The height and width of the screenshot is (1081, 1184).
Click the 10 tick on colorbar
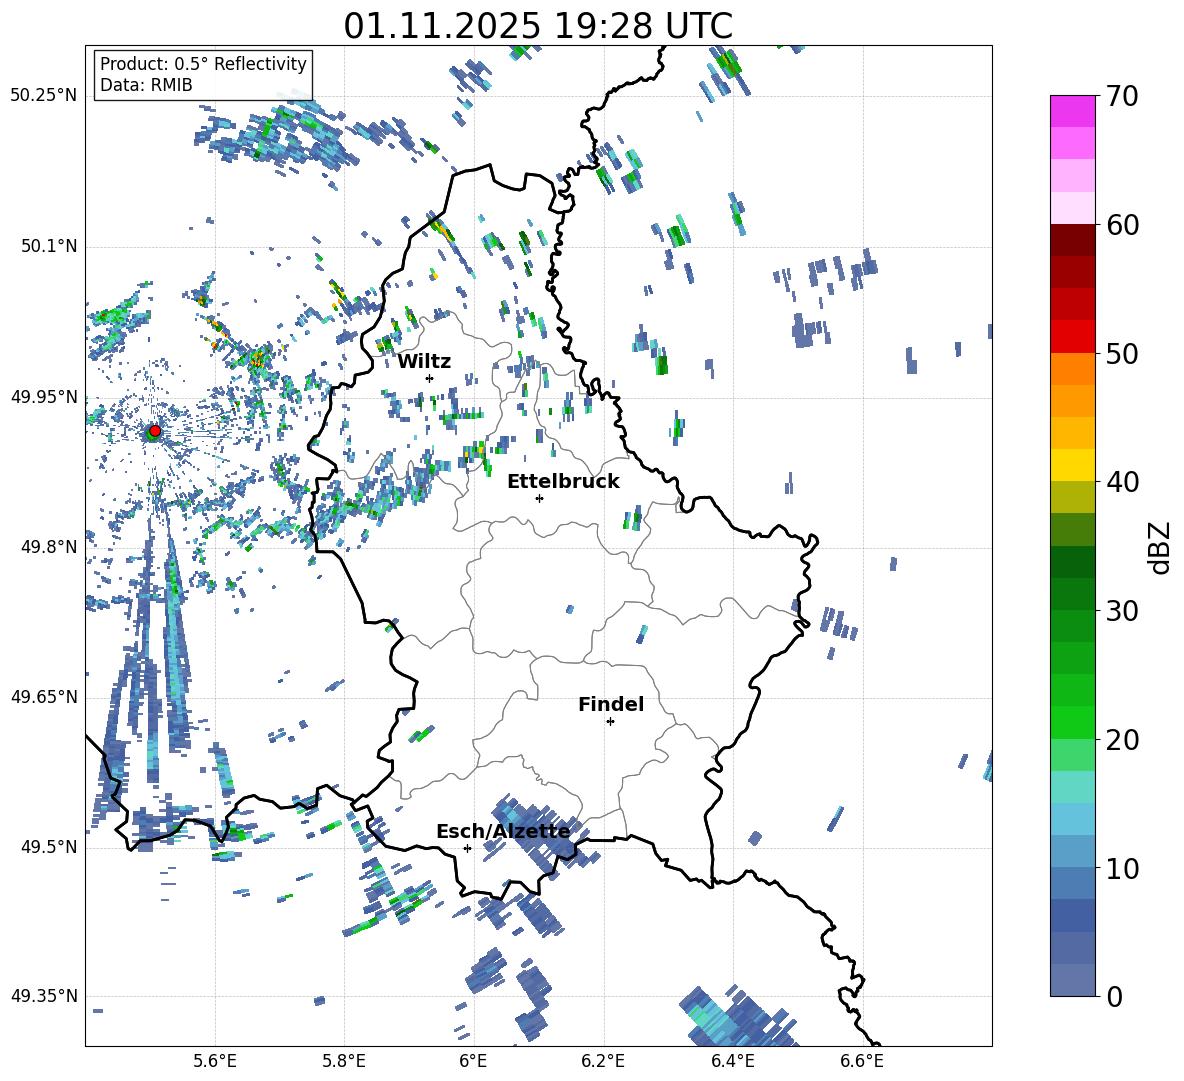point(1122,868)
